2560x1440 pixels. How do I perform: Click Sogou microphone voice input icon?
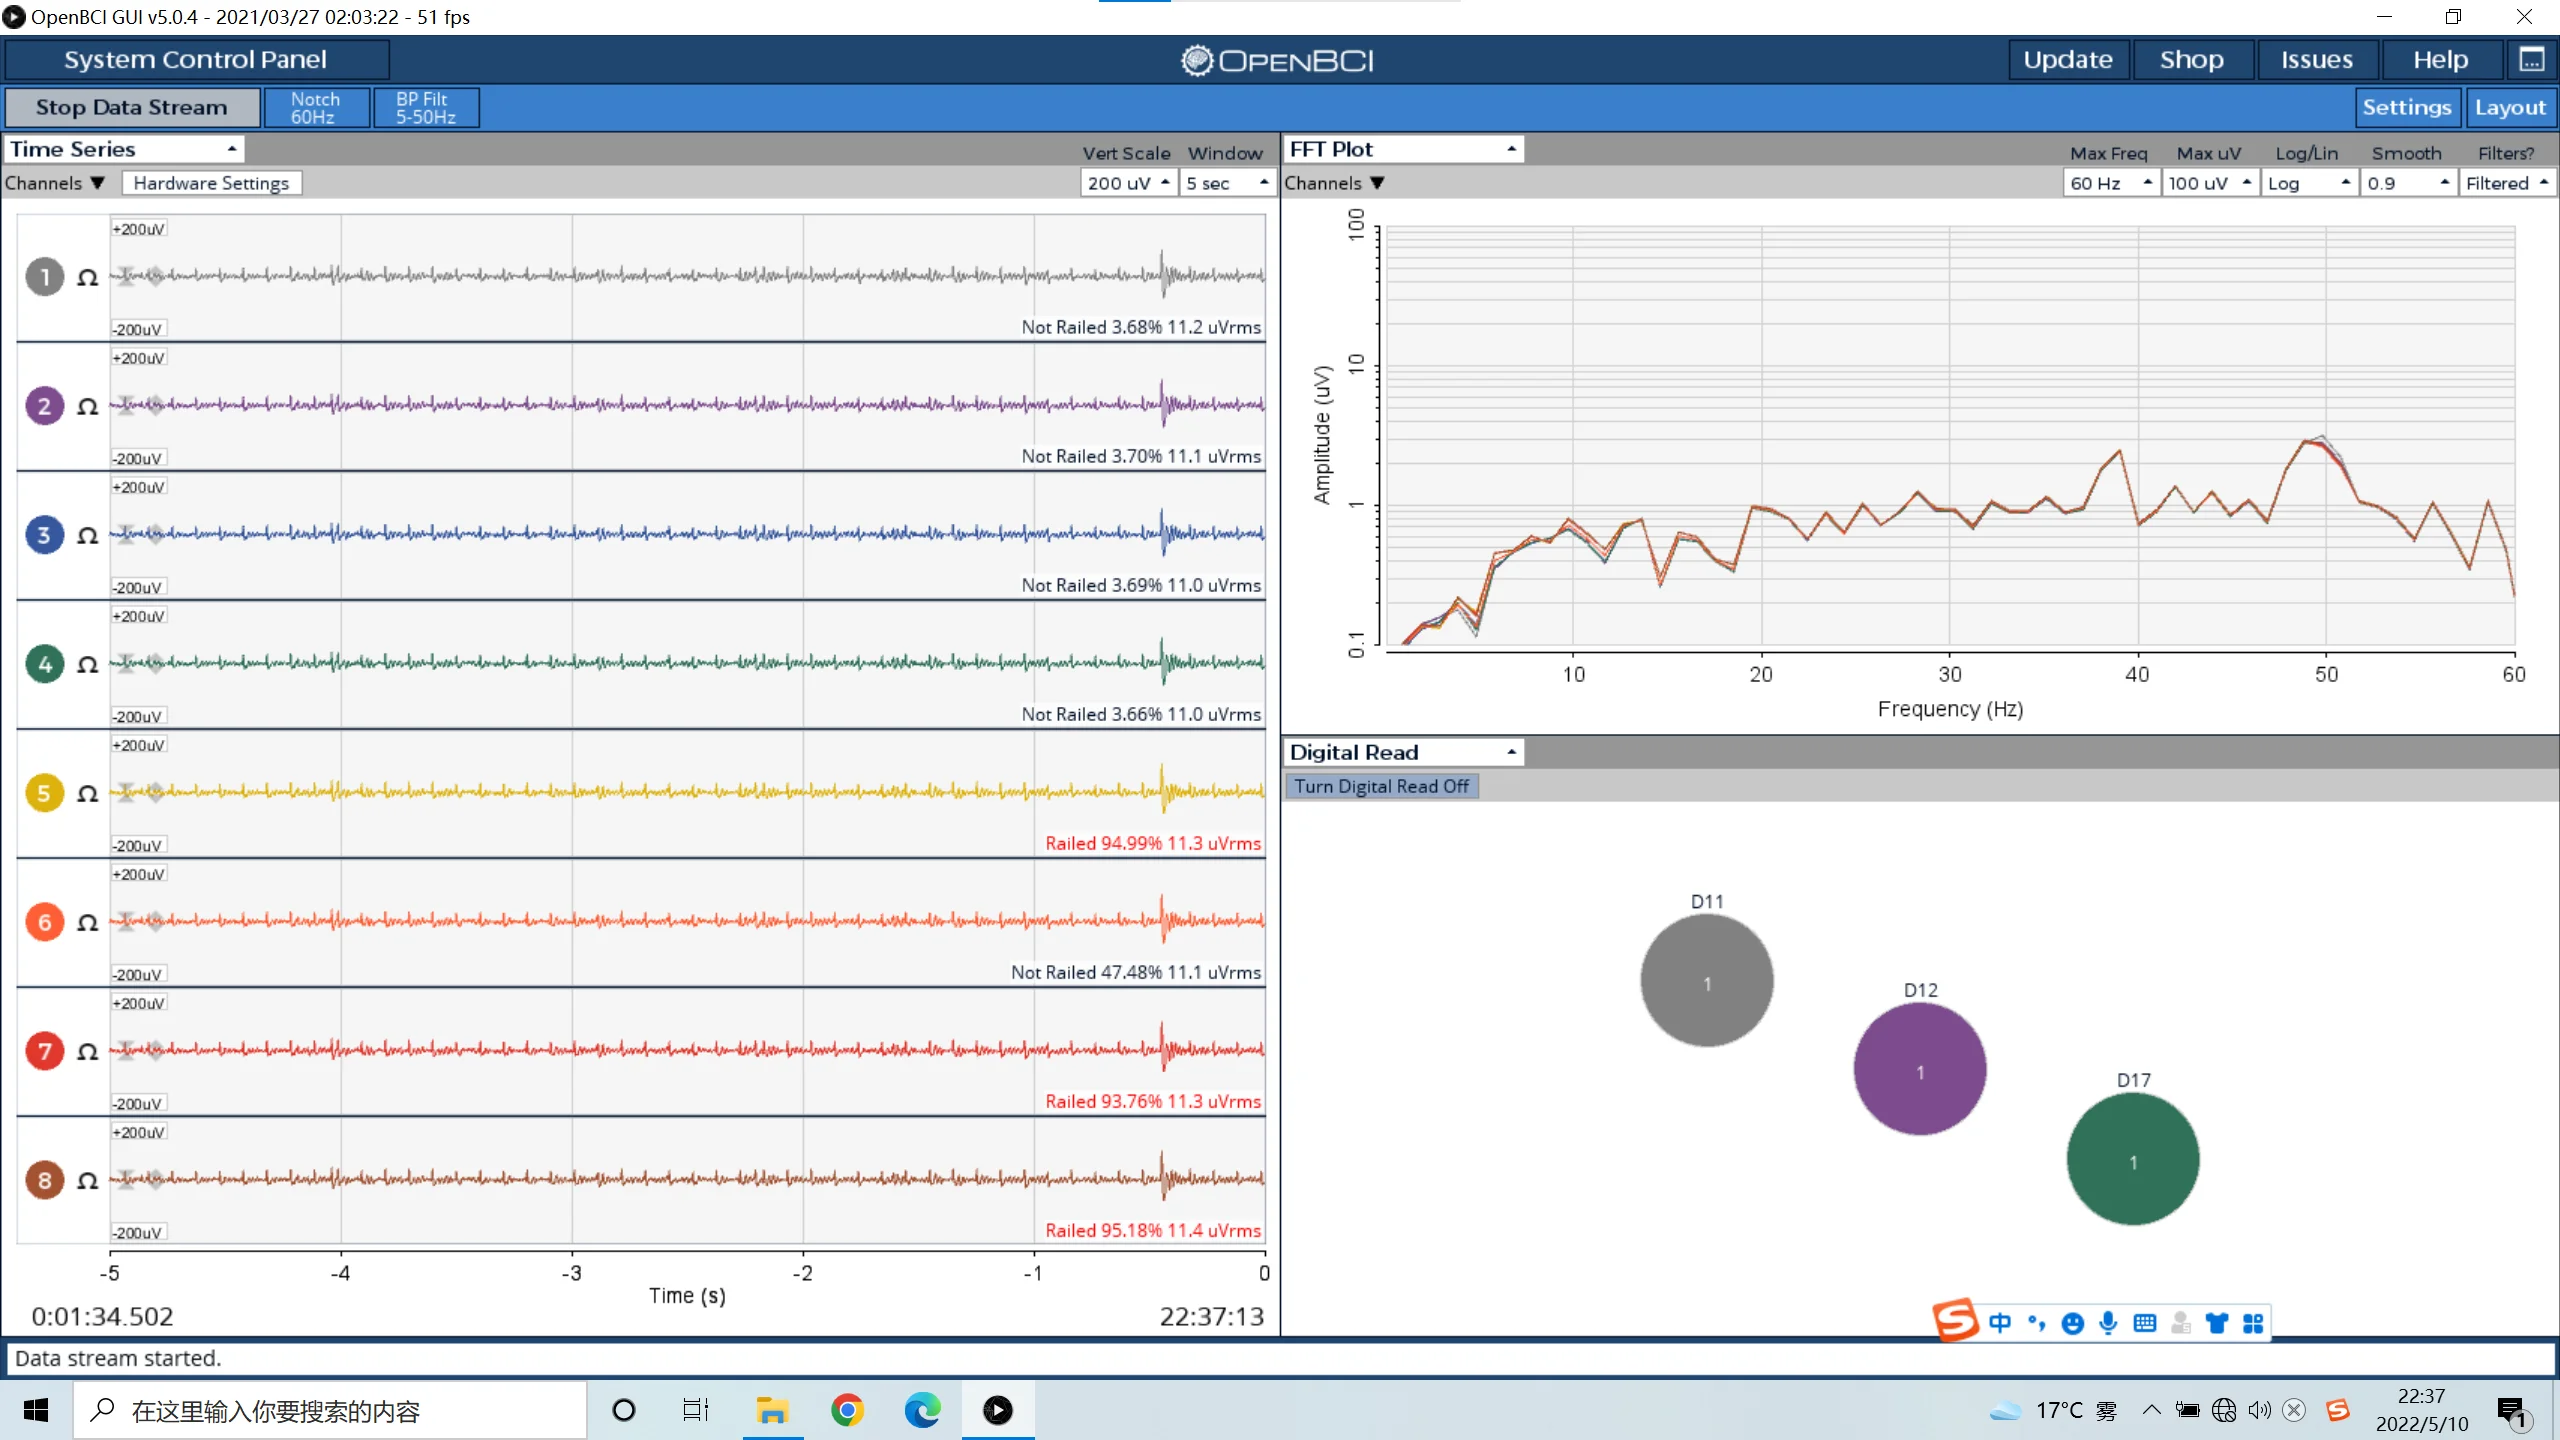coord(2108,1323)
